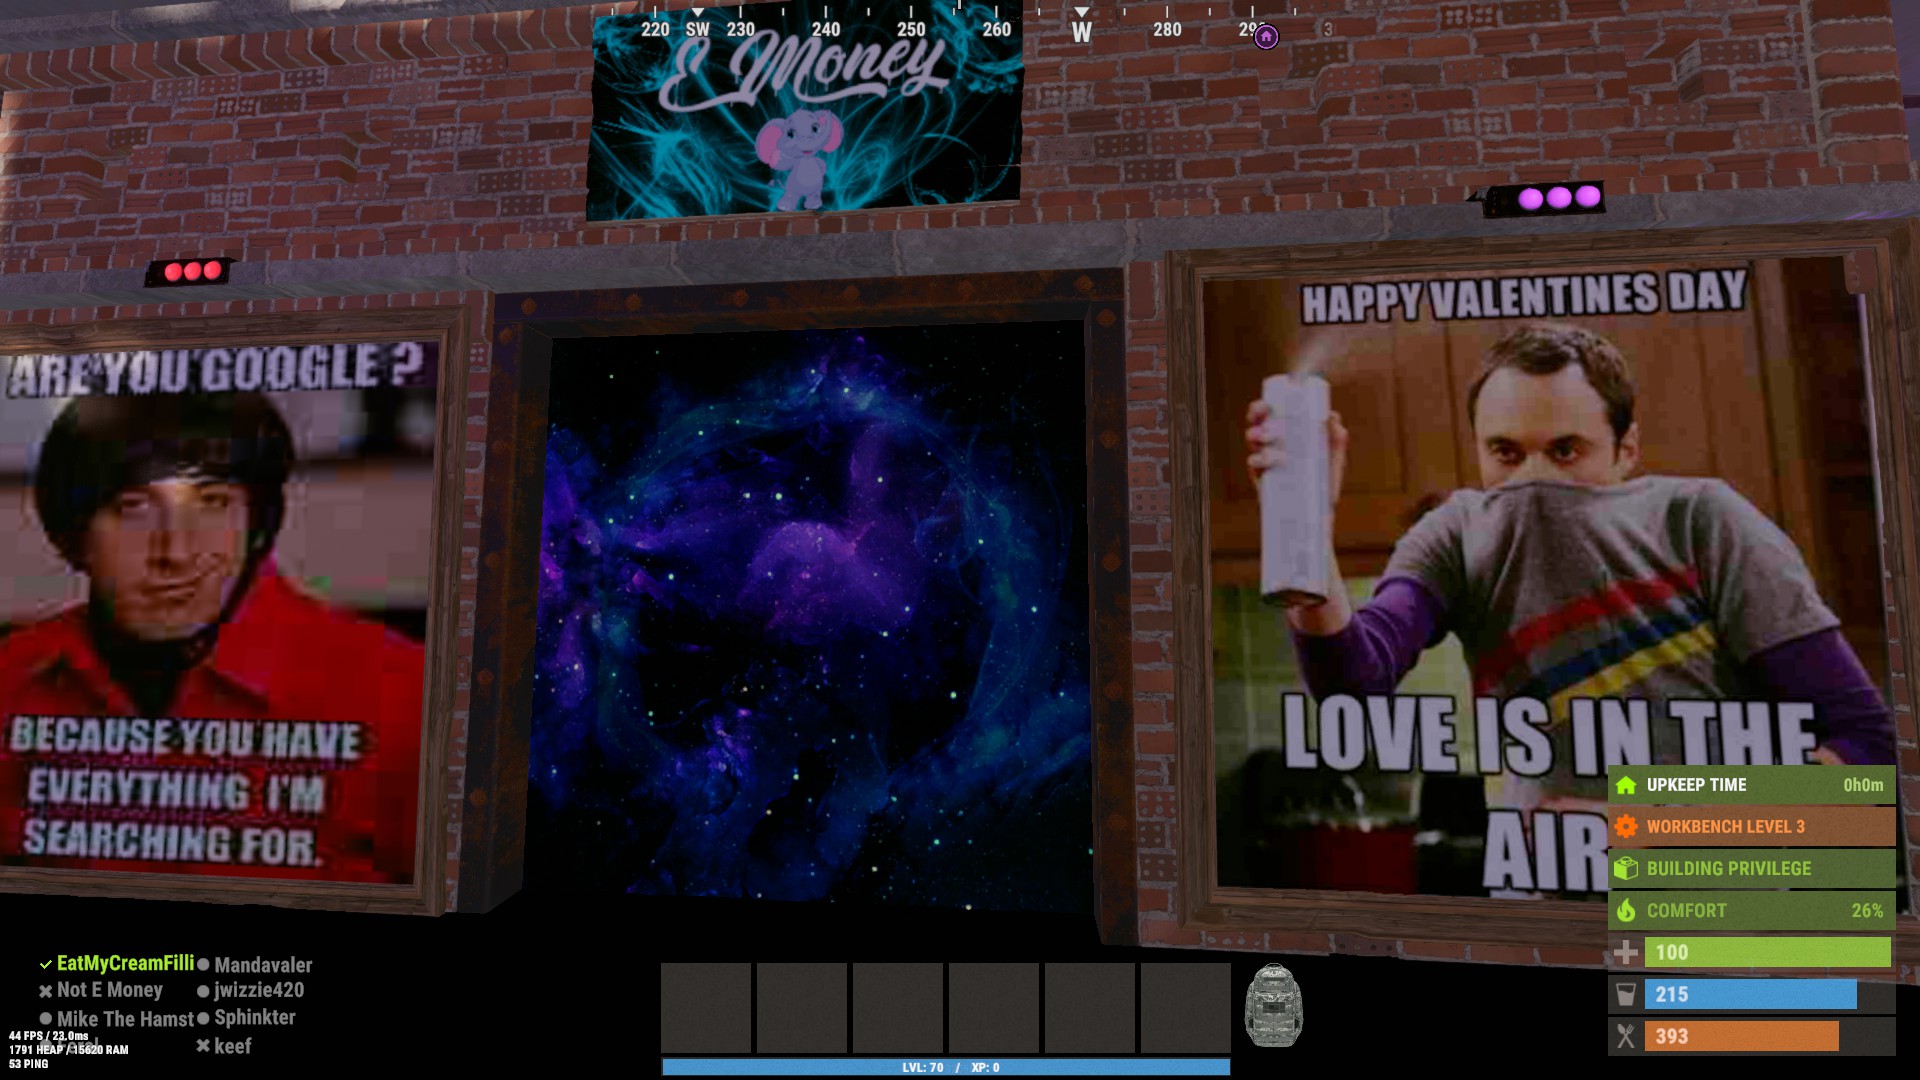
Task: Click the 250 heading on compass
Action: point(911,30)
